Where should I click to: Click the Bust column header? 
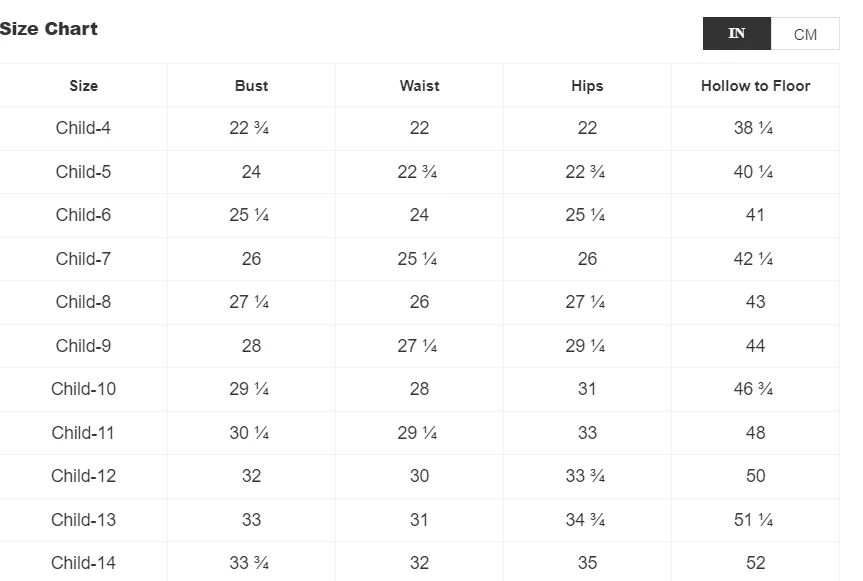252,86
